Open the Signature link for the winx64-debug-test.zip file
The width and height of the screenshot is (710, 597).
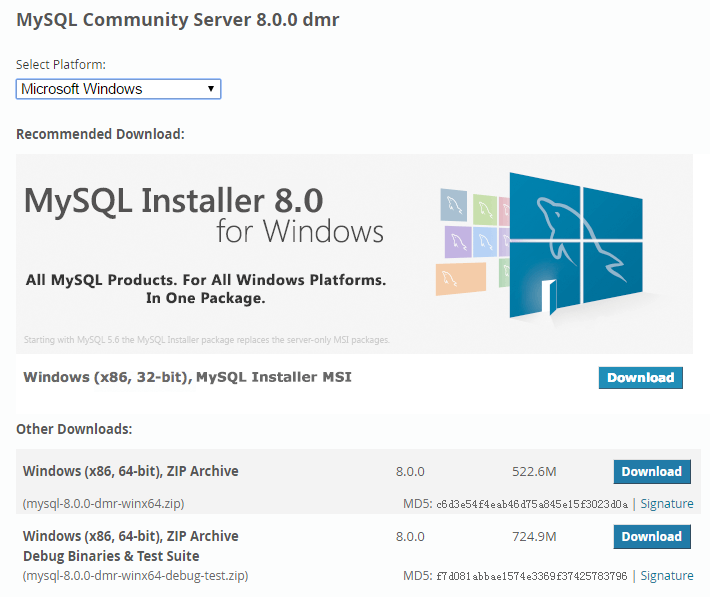pyautogui.click(x=667, y=576)
